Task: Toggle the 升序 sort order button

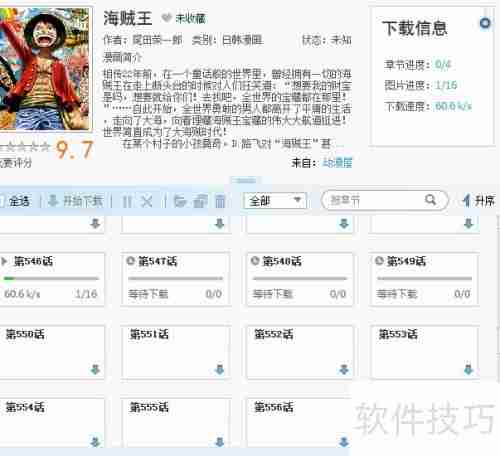Action: [479, 201]
